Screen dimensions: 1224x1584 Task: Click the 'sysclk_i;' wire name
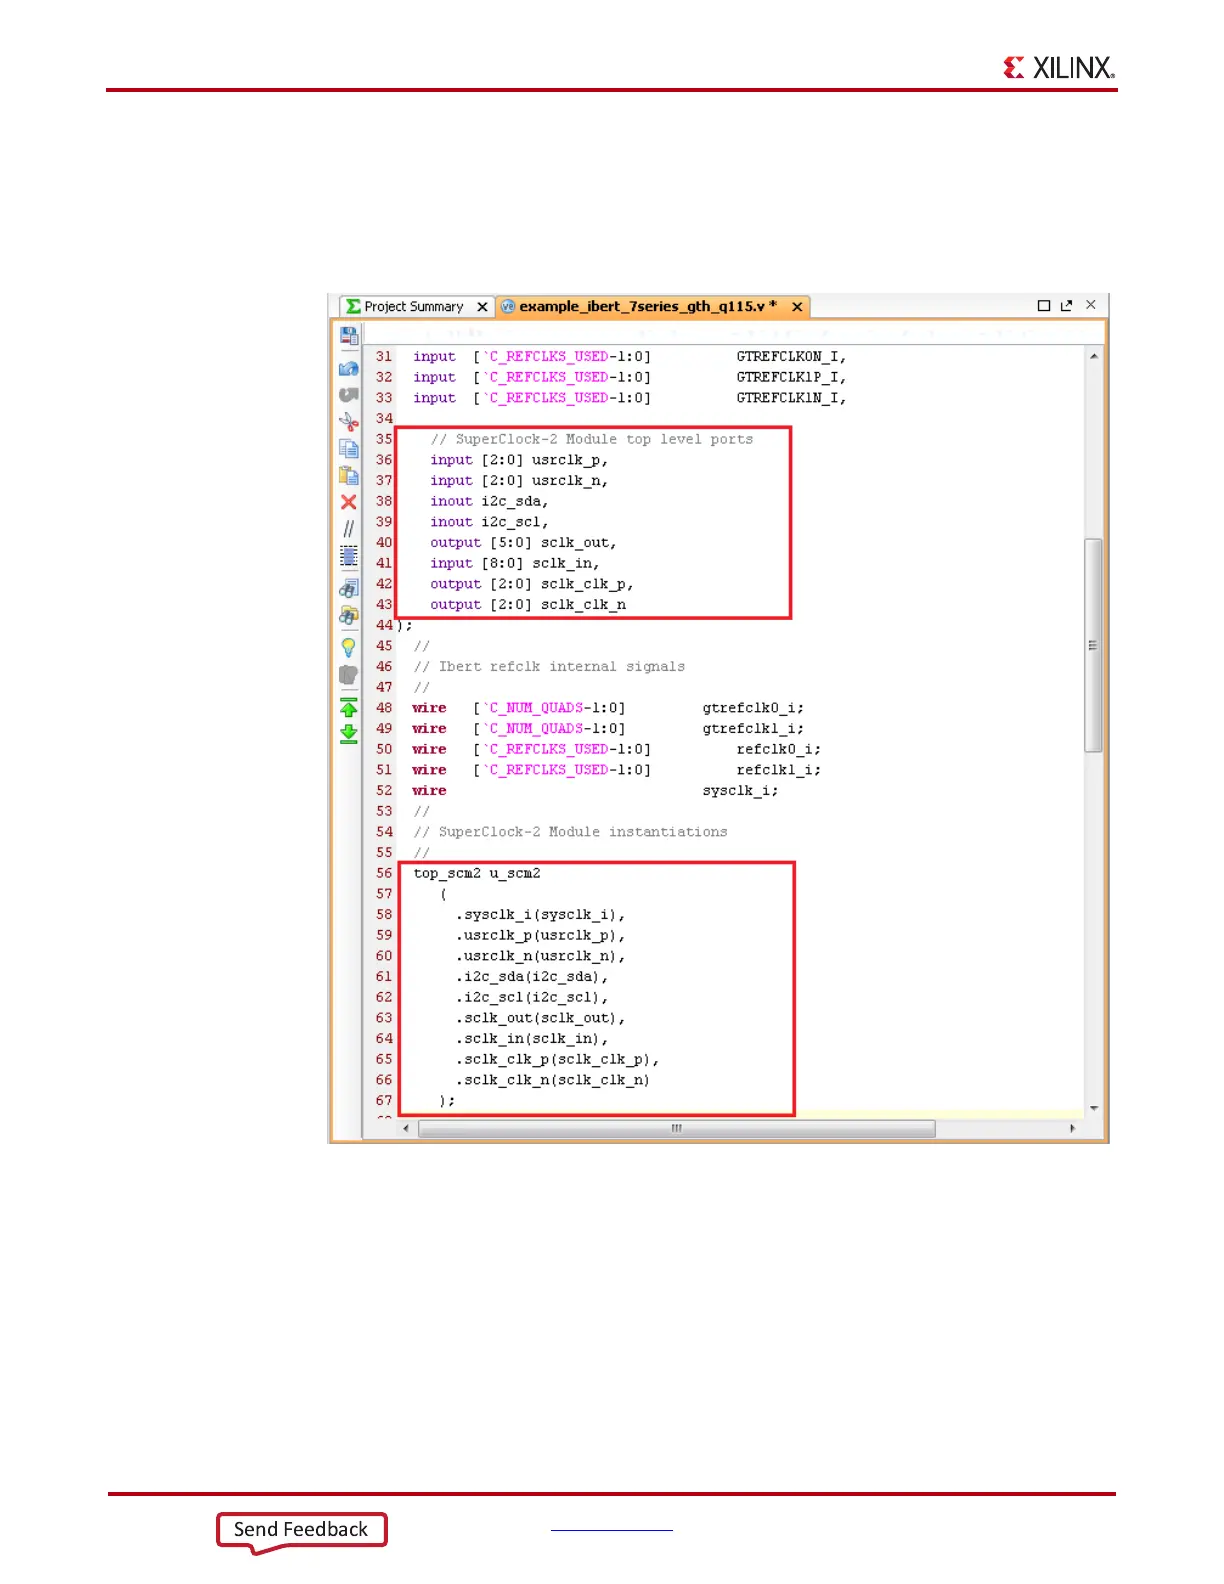point(740,791)
